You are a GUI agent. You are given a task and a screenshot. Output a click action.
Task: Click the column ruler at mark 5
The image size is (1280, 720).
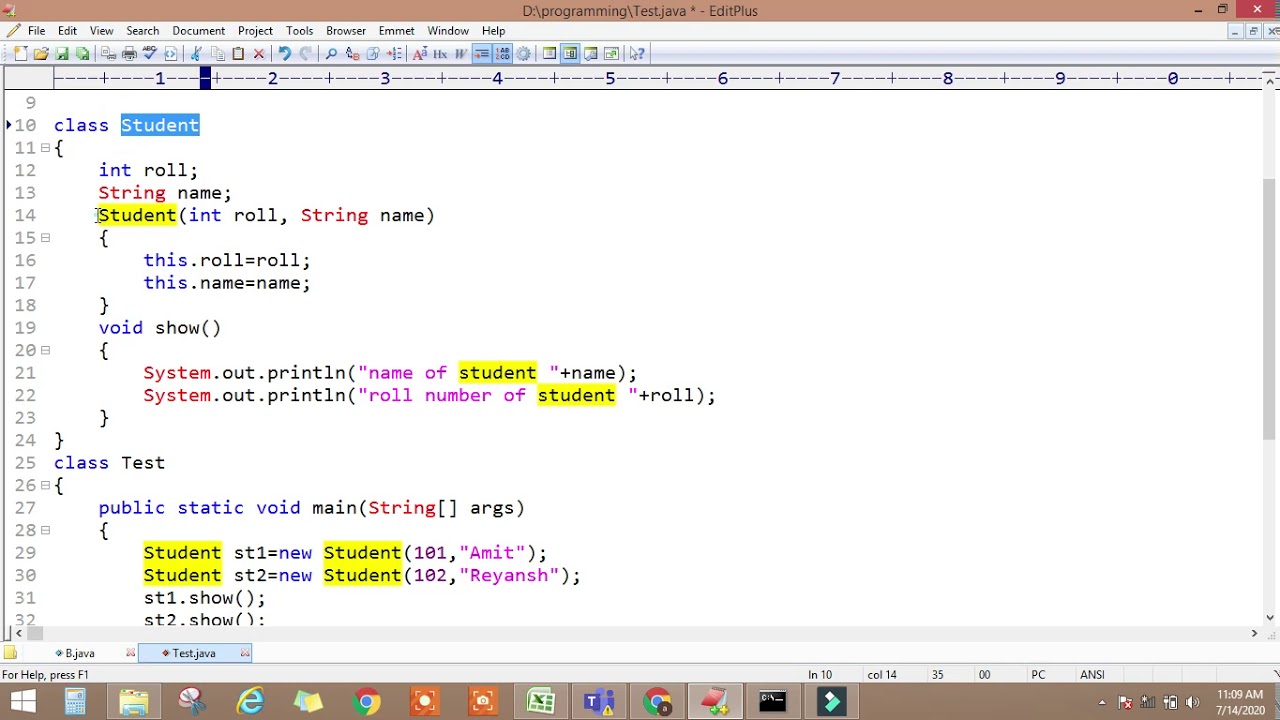tap(610, 78)
